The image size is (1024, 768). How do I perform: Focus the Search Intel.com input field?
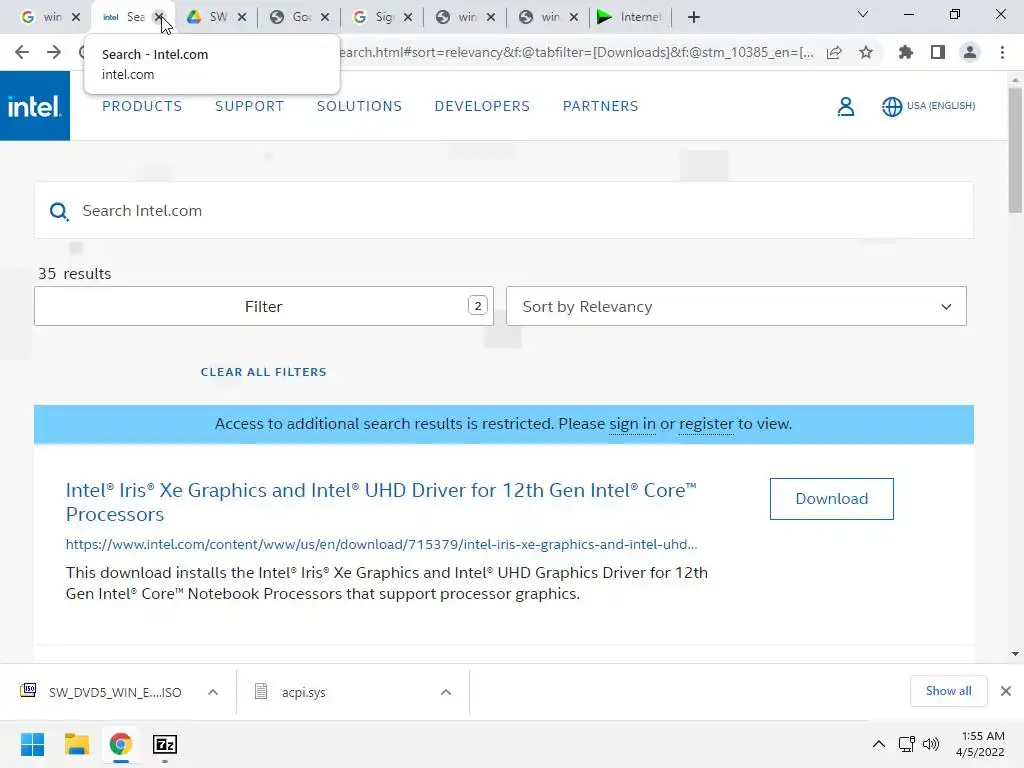pyautogui.click(x=504, y=210)
